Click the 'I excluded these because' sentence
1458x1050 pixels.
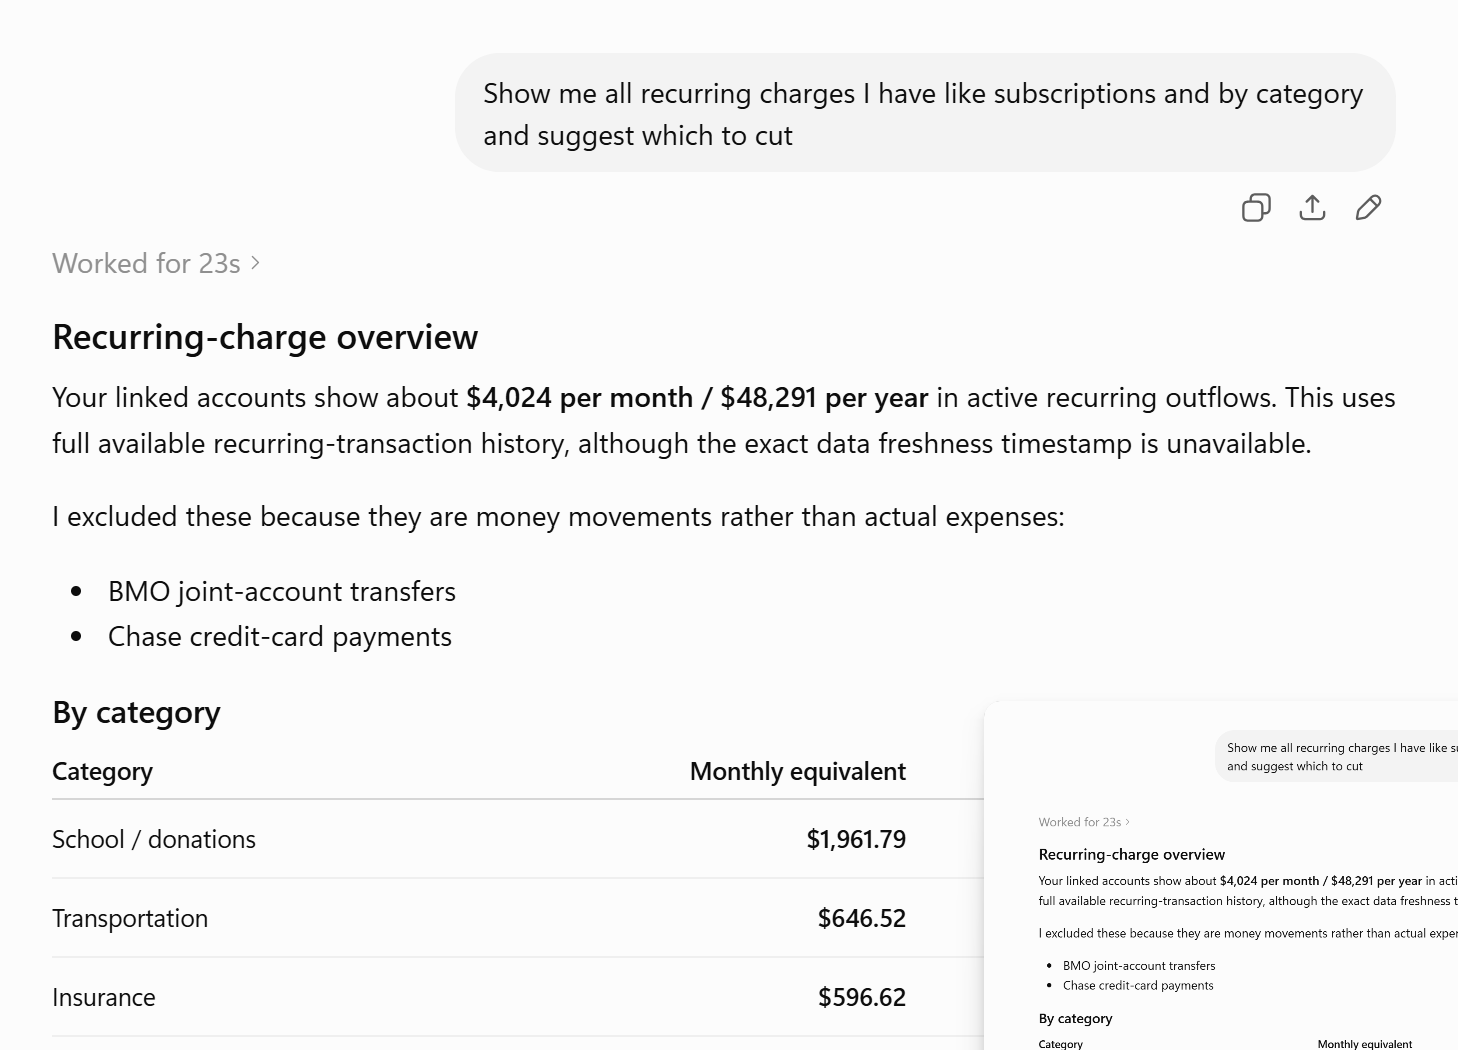tap(558, 517)
